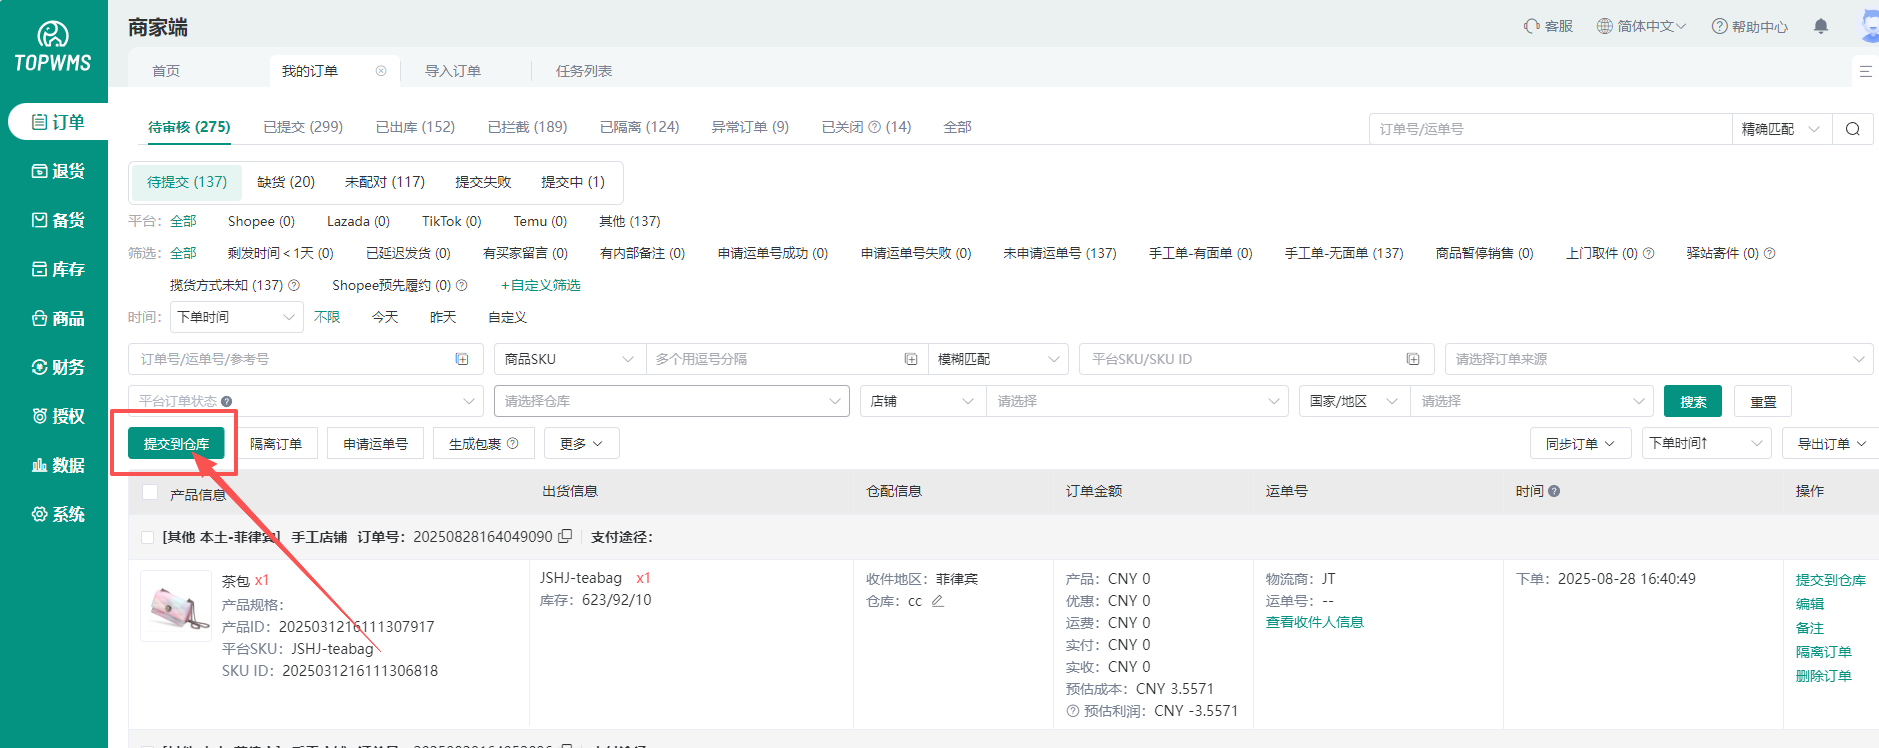Click the 茶包 product thumbnail image
This screenshot has width=1879, height=748.
[x=176, y=606]
